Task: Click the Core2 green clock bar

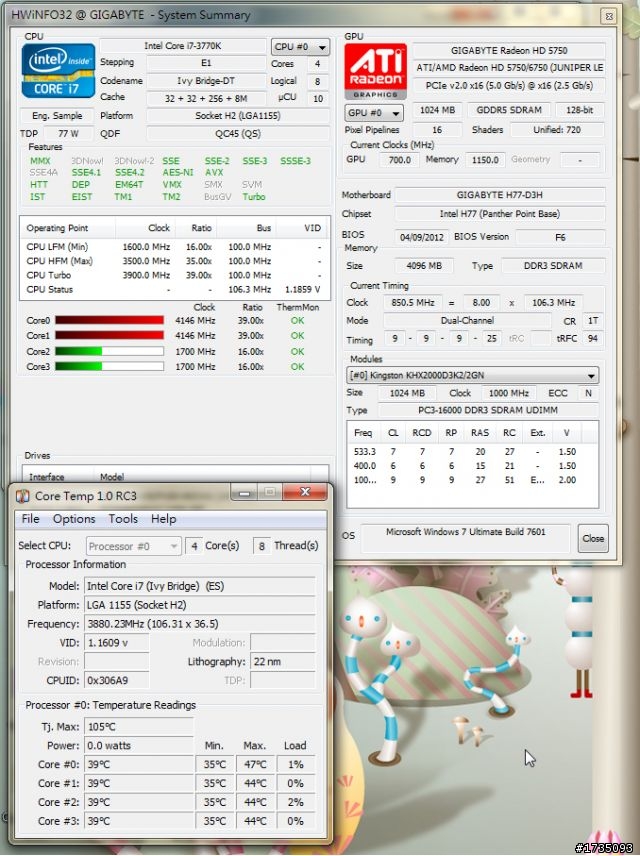Action: point(109,352)
